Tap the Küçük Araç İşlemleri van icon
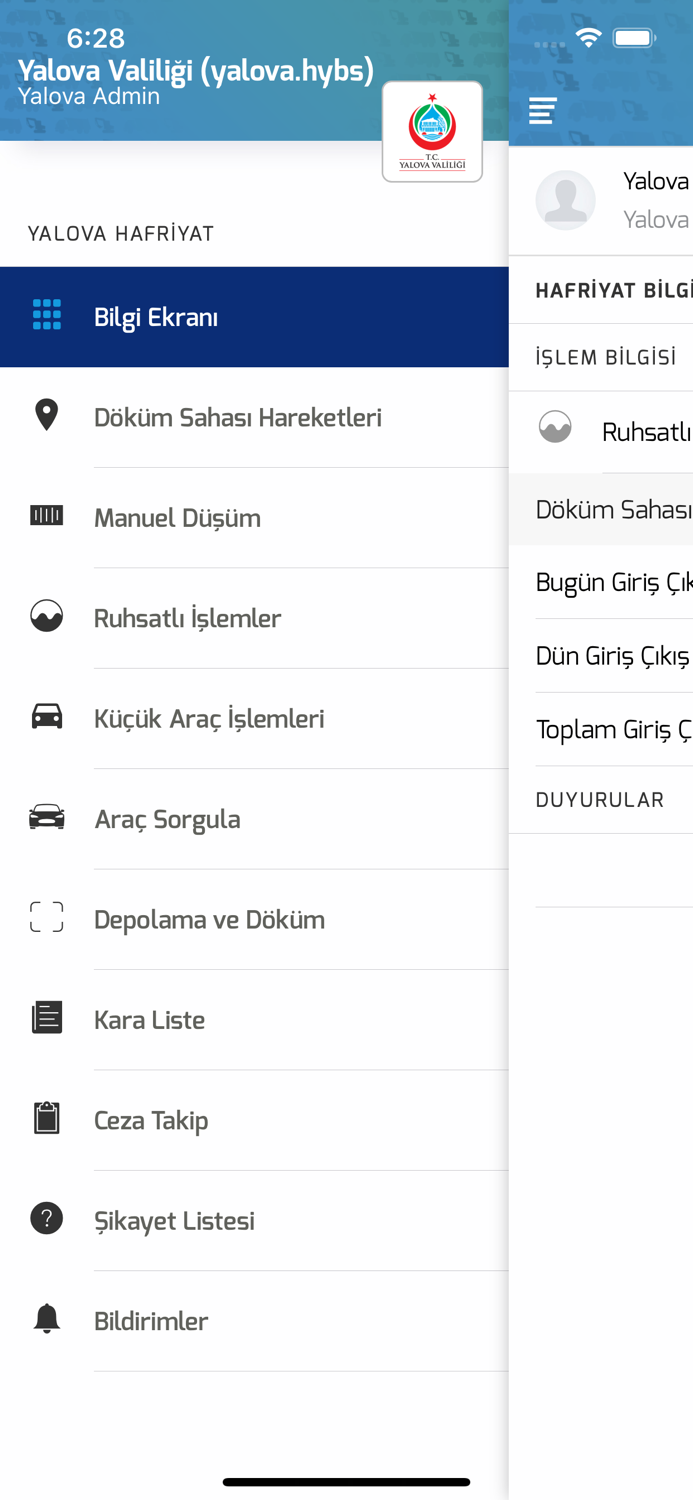The image size is (693, 1500). (46, 716)
